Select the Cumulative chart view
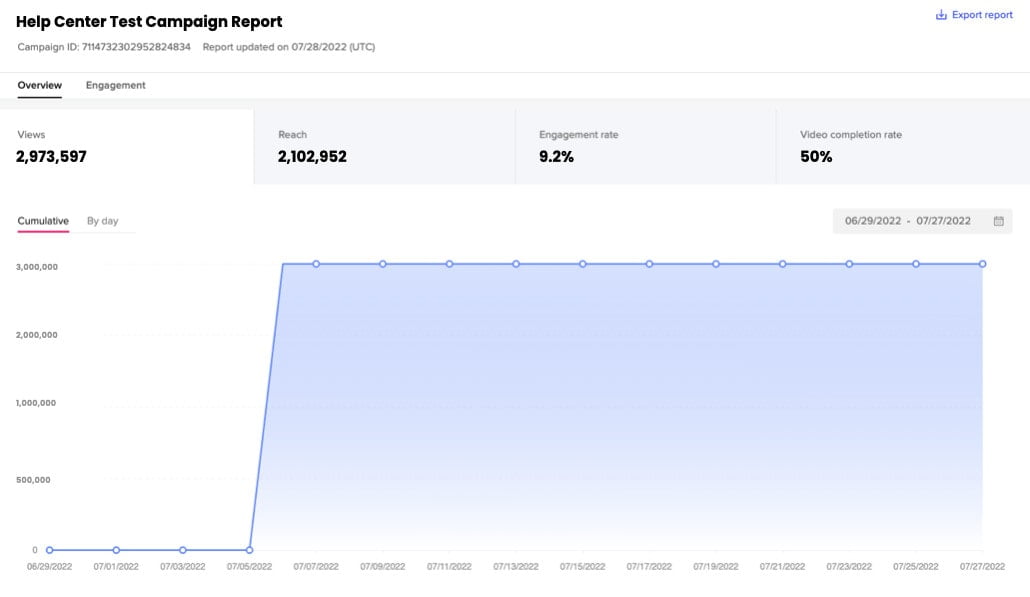Image resolution: width=1030 pixels, height=597 pixels. pos(43,221)
